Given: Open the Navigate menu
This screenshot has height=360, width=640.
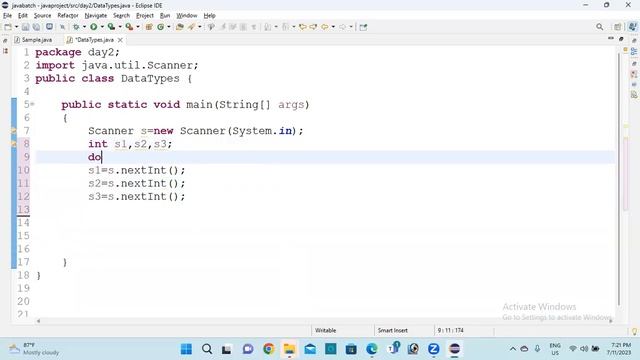Looking at the screenshot, I should coord(96,16).
